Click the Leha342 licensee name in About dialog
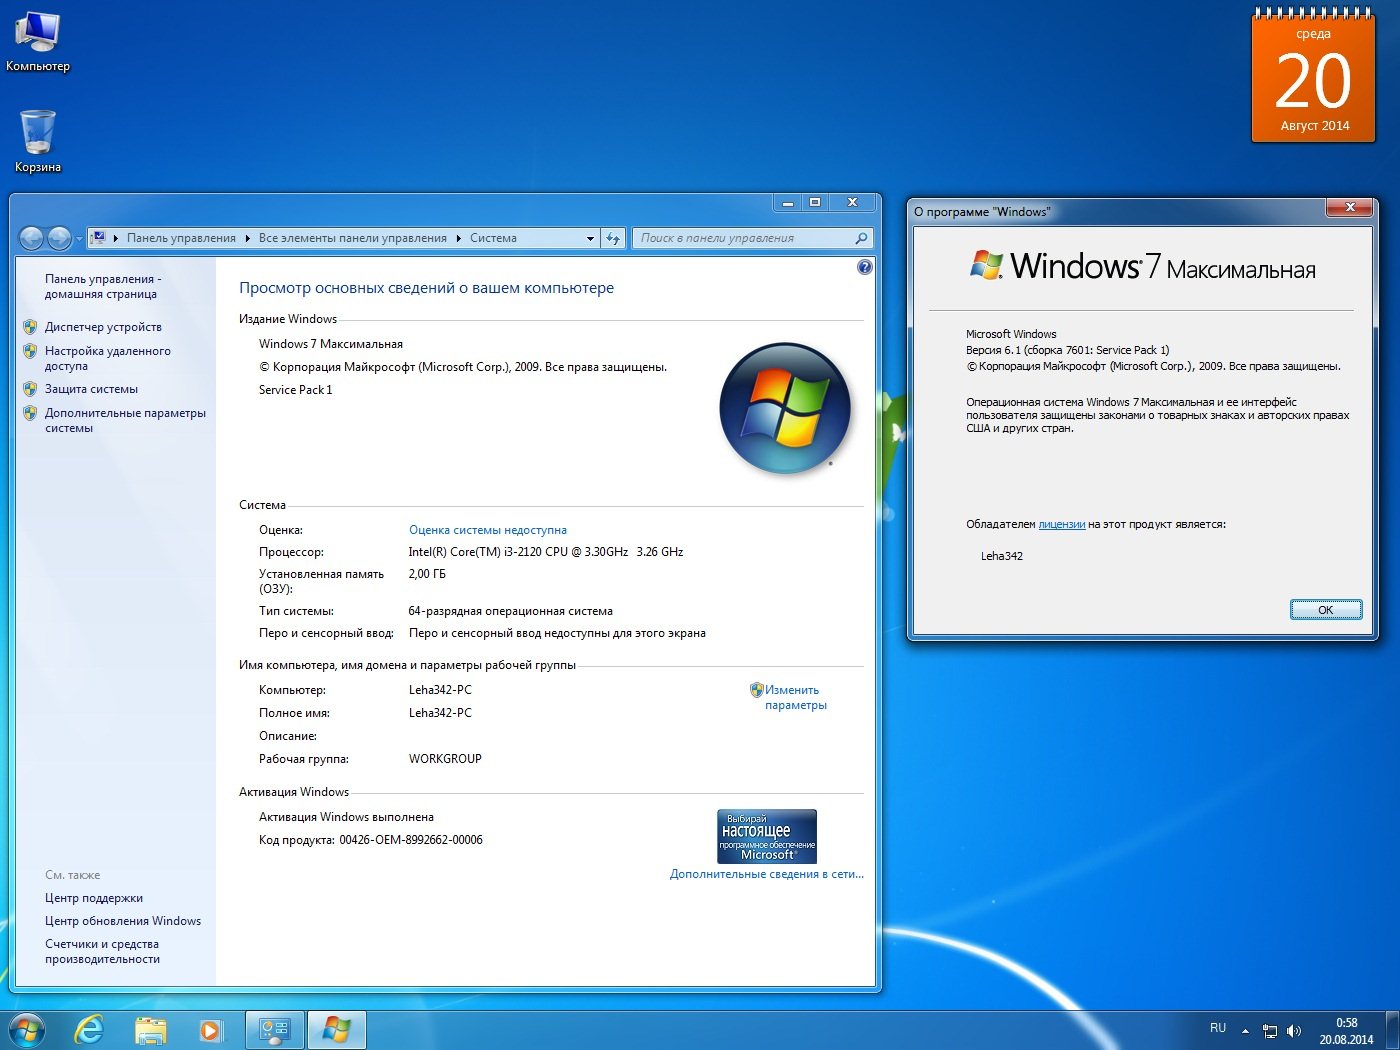This screenshot has width=1400, height=1050. click(1002, 556)
